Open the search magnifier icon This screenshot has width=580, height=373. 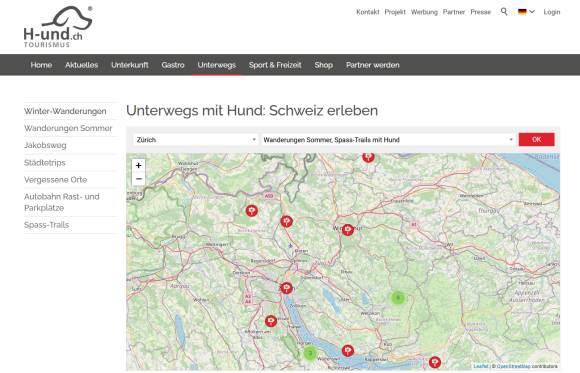coord(504,11)
